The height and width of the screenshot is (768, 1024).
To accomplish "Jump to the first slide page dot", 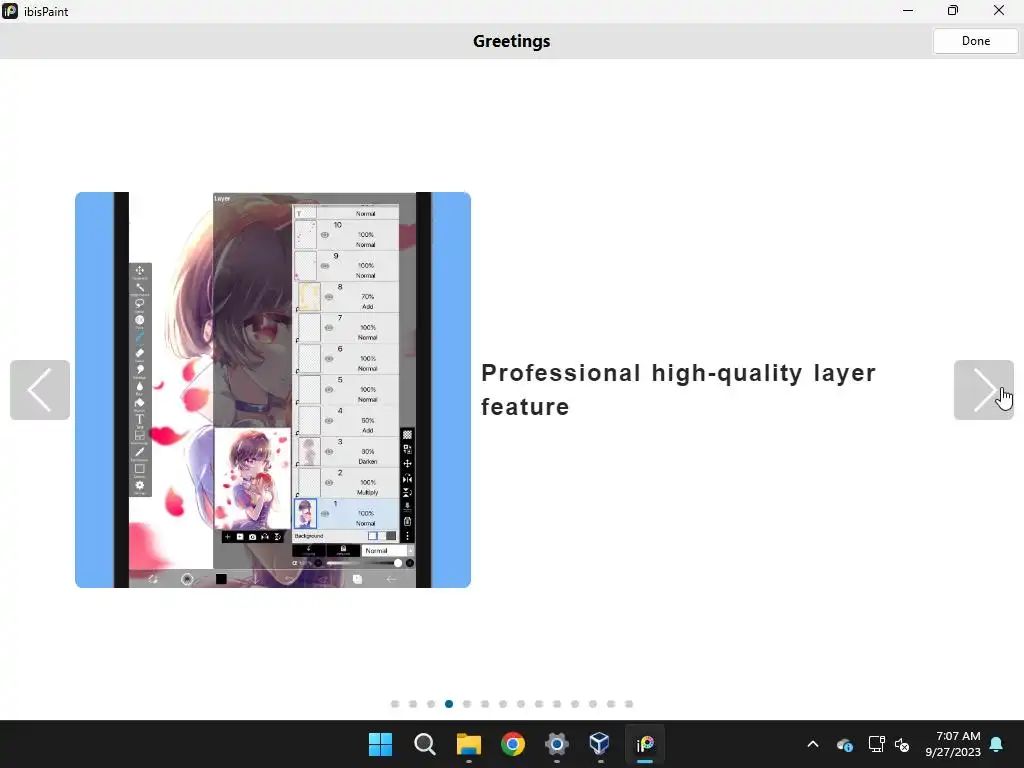I will (x=395, y=704).
